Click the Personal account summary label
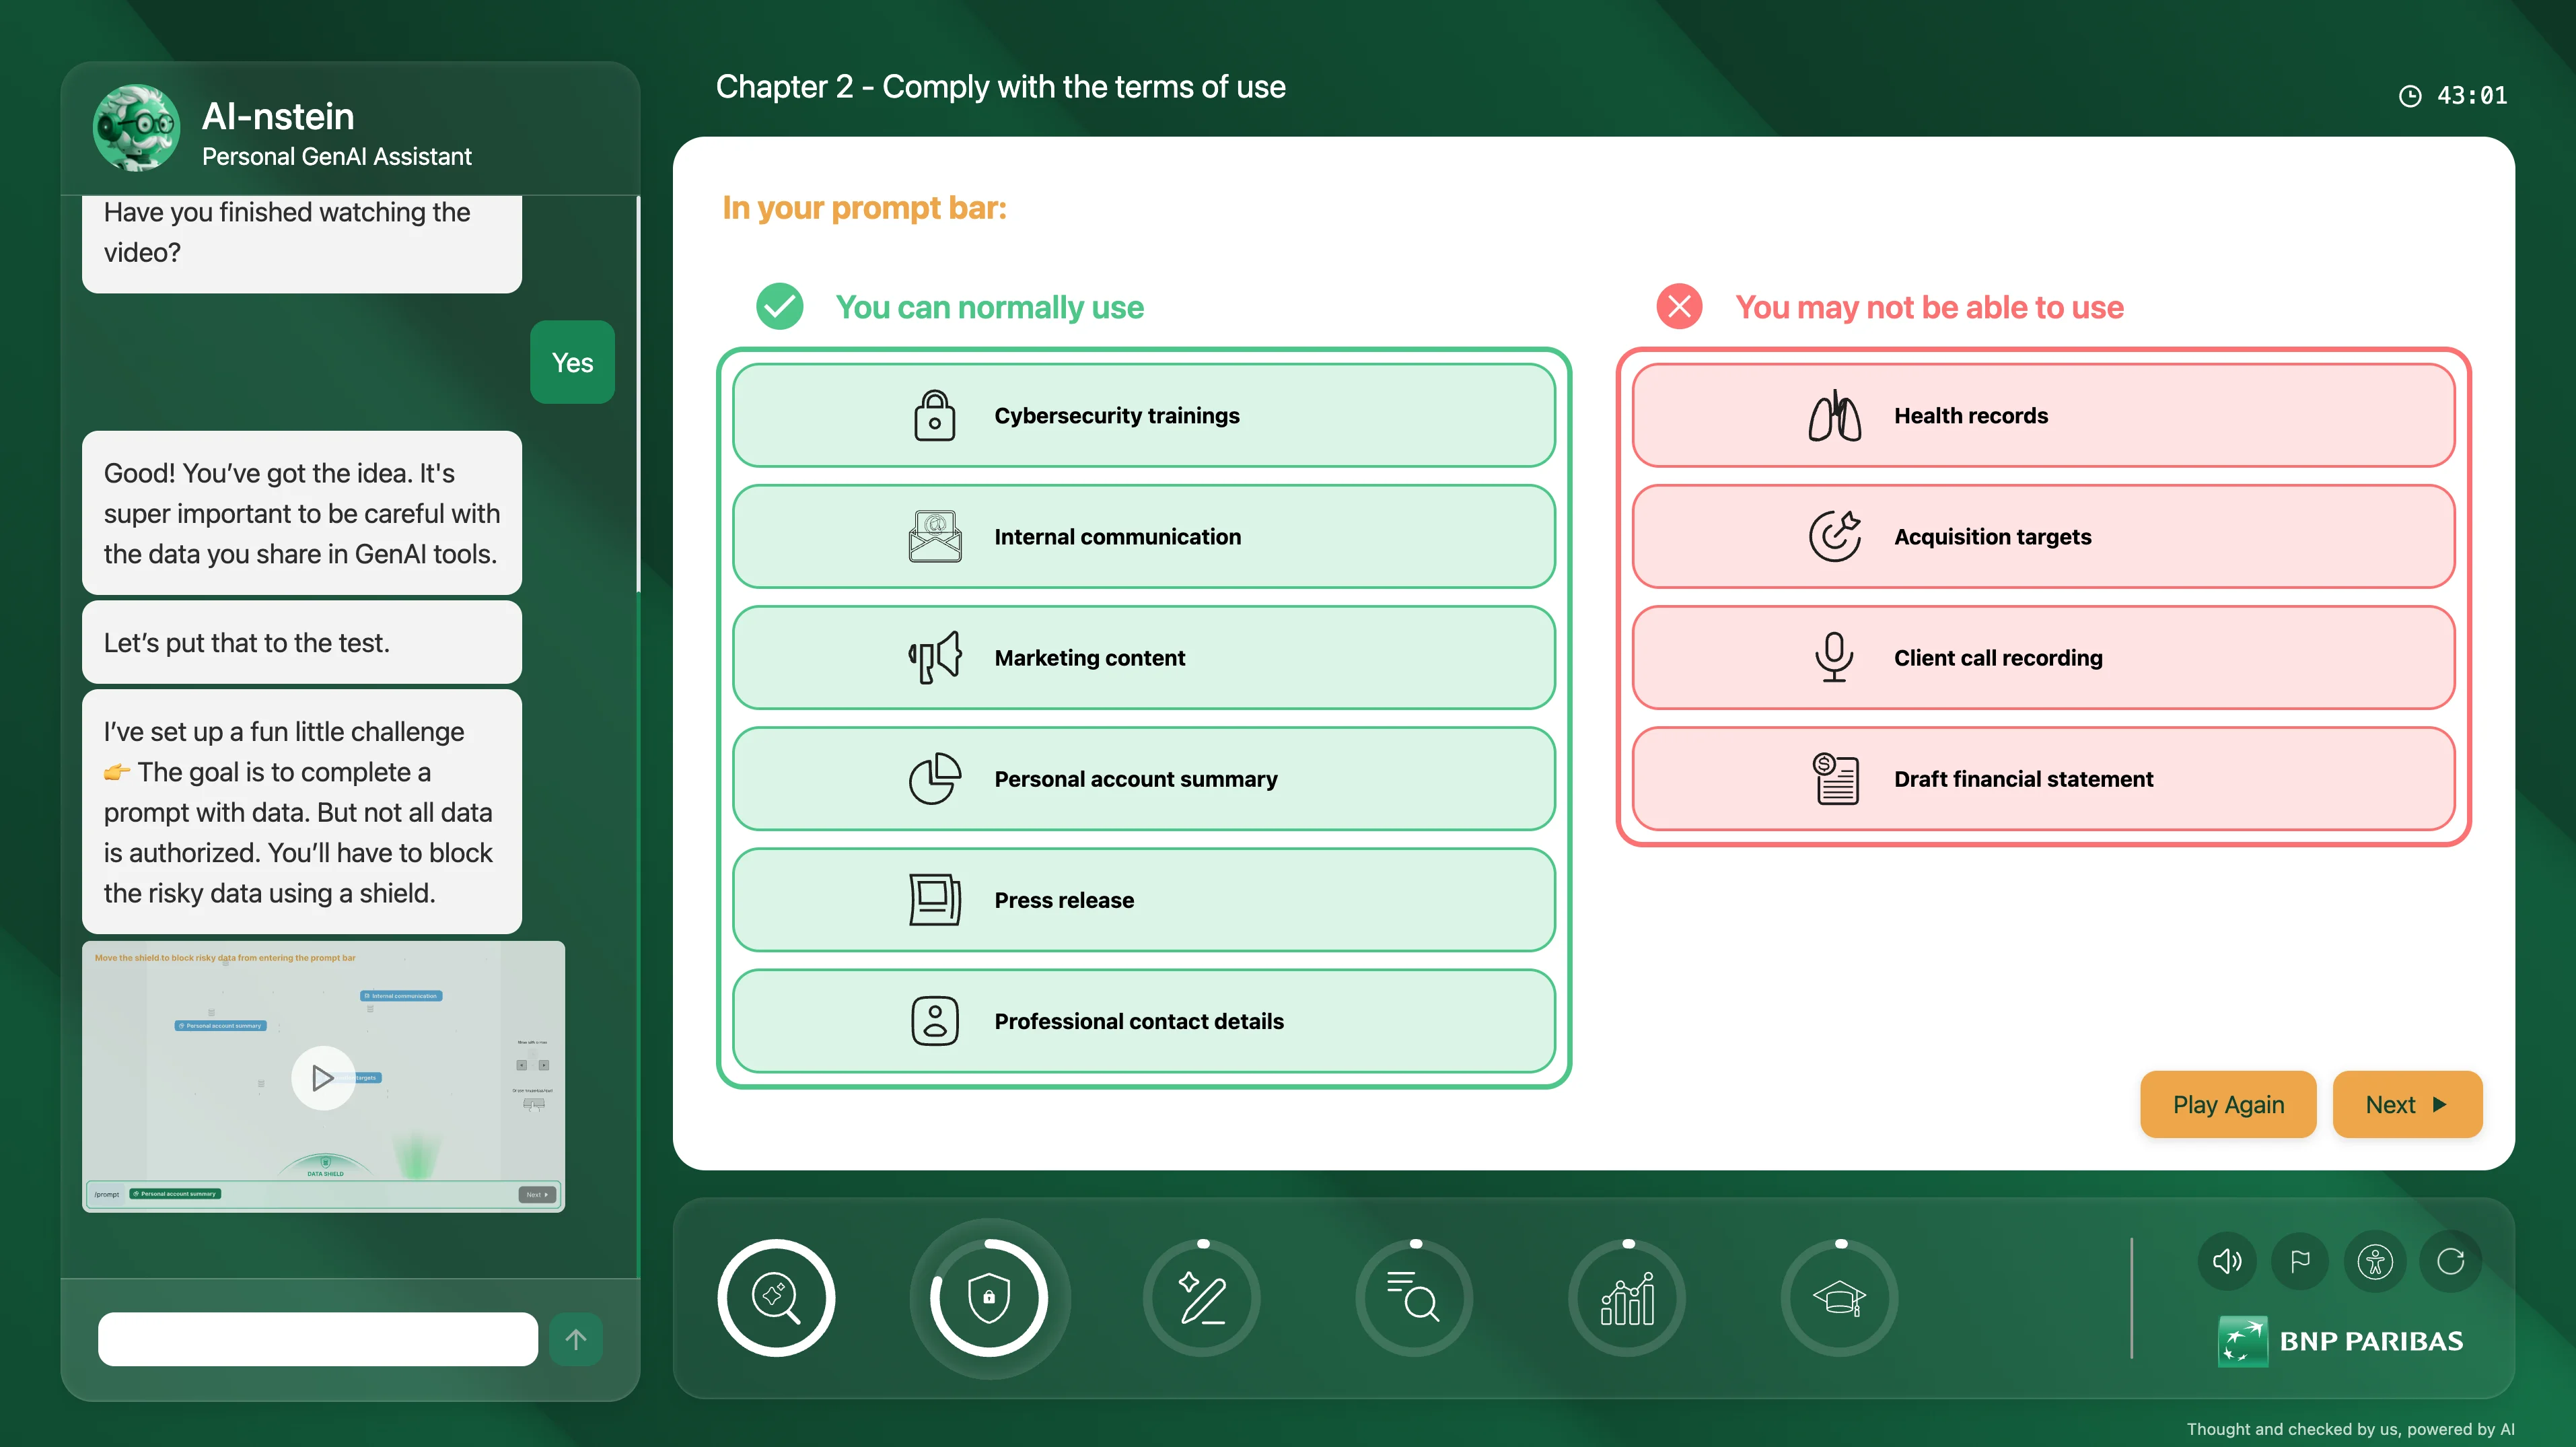Image resolution: width=2576 pixels, height=1447 pixels. 1135,778
